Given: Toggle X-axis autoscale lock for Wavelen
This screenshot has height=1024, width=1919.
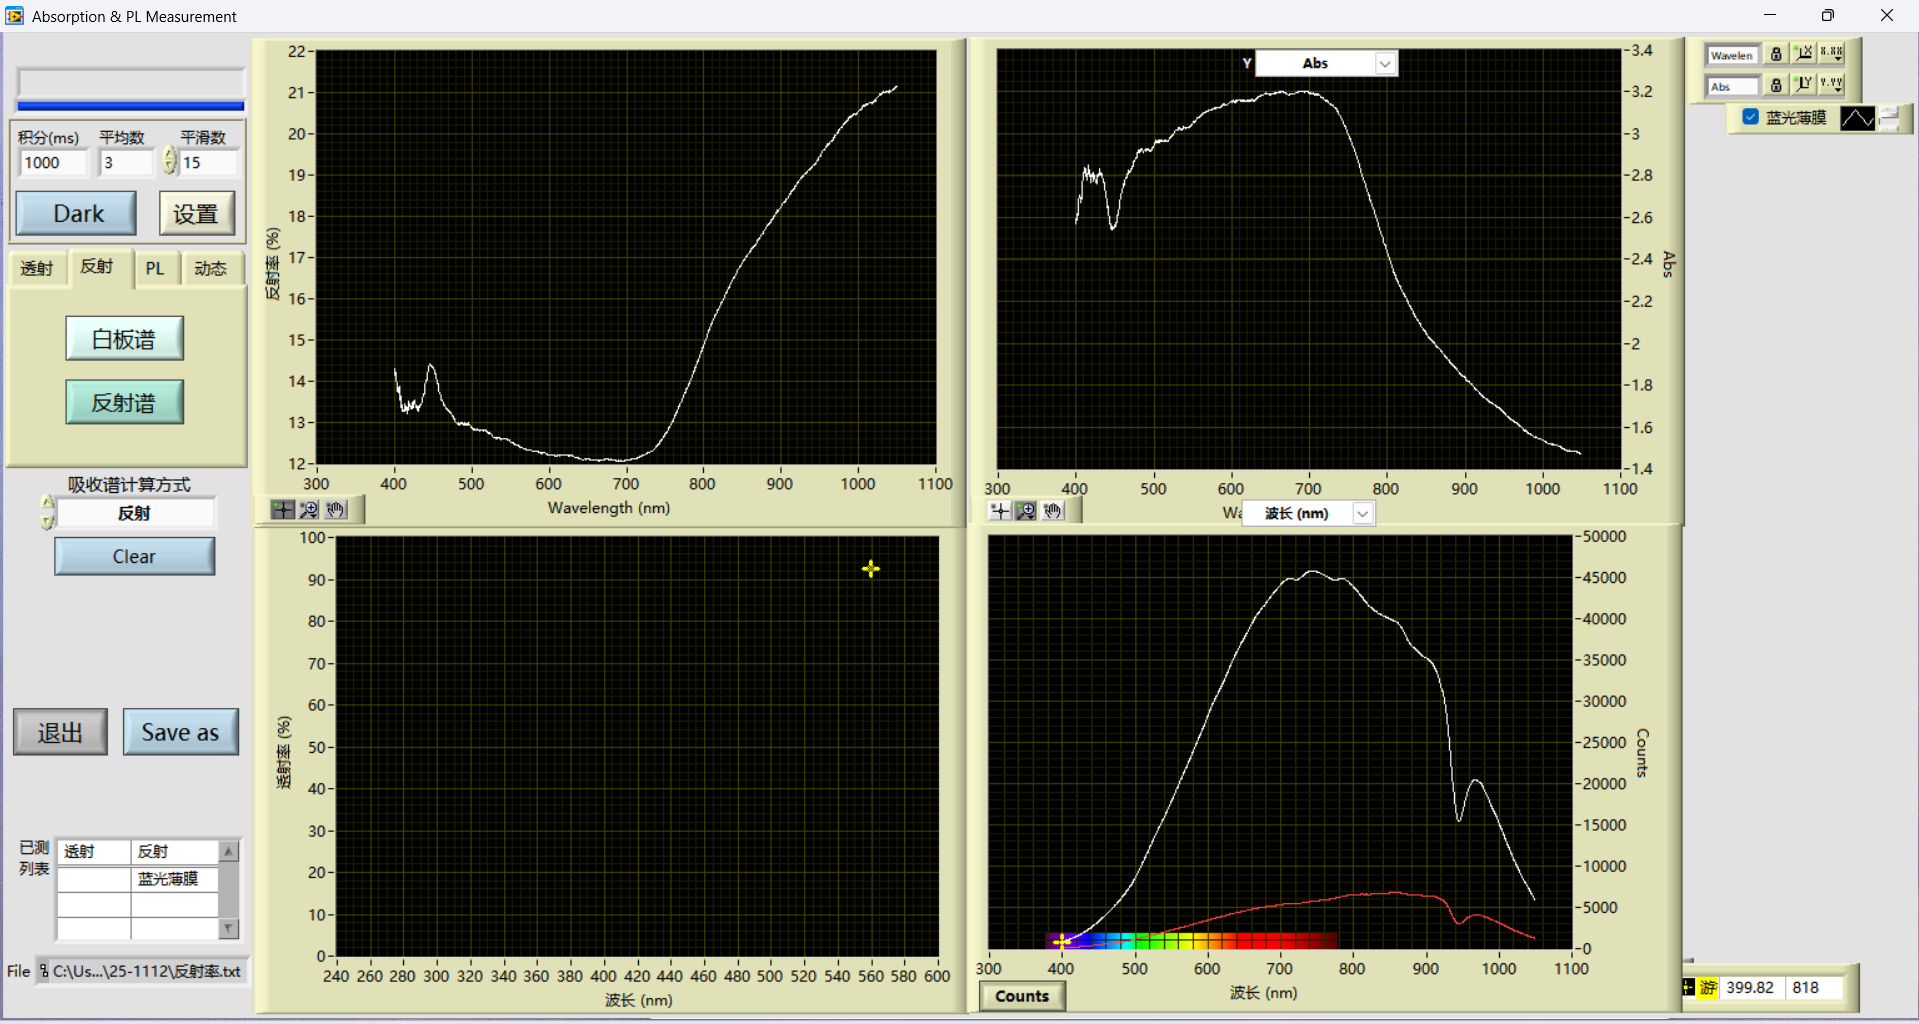Looking at the screenshot, I should coord(1776,54).
